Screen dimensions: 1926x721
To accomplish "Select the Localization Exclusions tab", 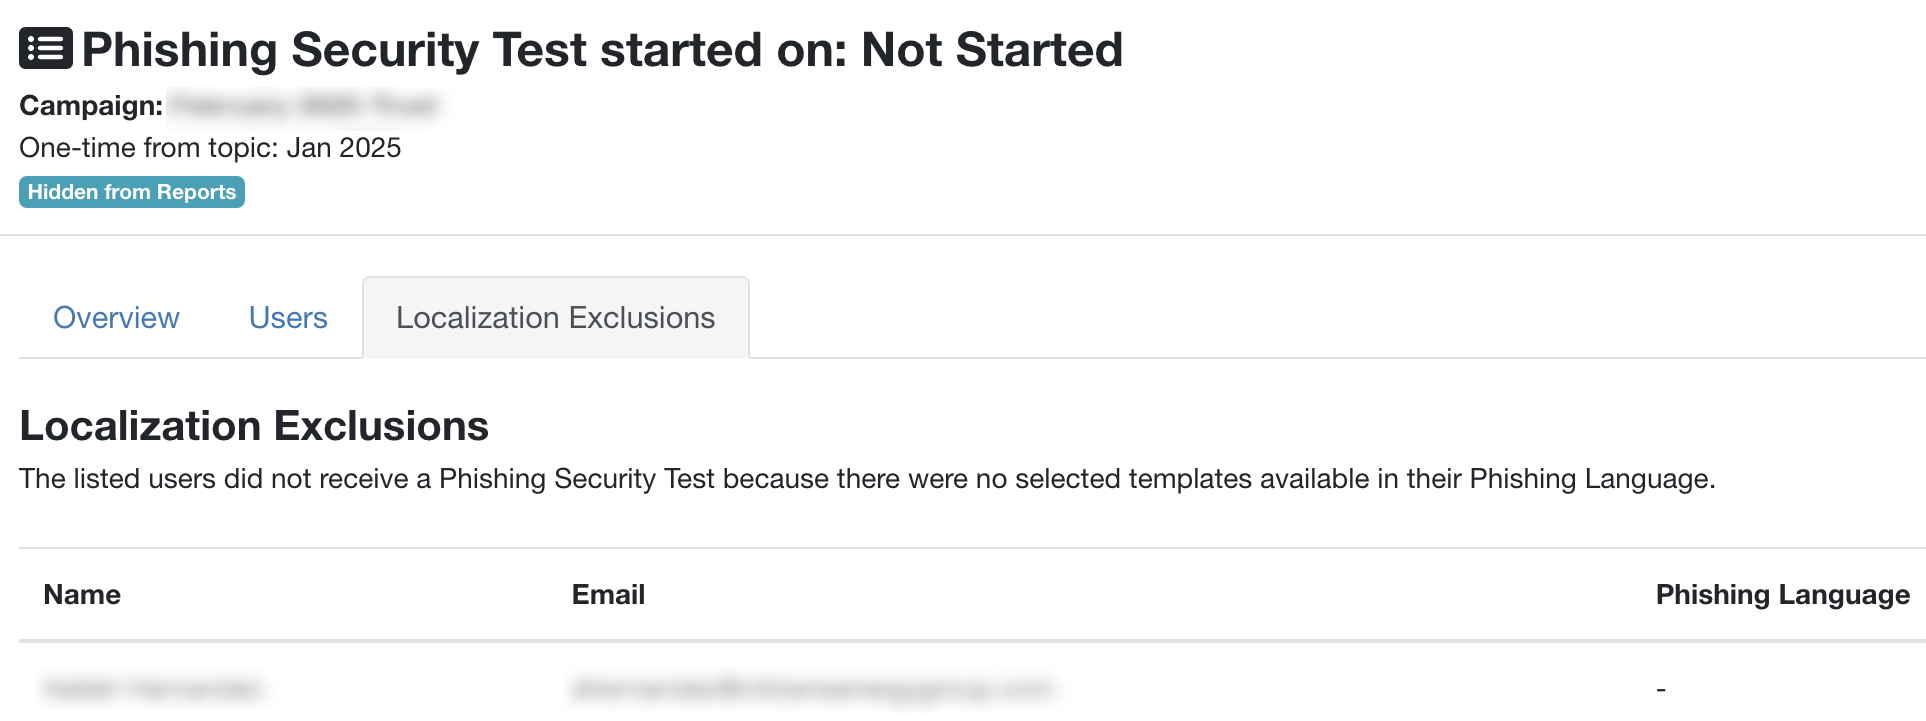I will point(555,318).
